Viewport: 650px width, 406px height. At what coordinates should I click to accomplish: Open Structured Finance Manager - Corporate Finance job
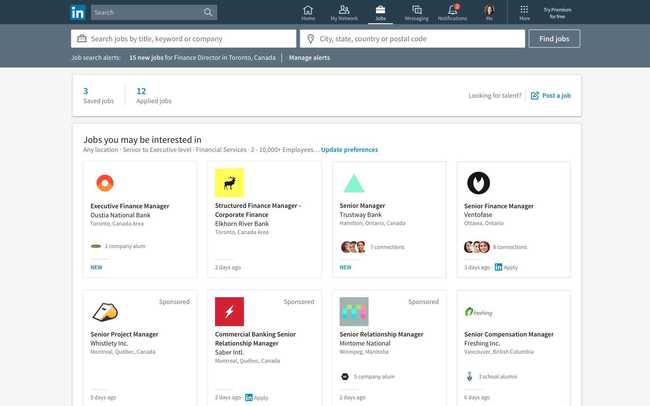(x=258, y=210)
